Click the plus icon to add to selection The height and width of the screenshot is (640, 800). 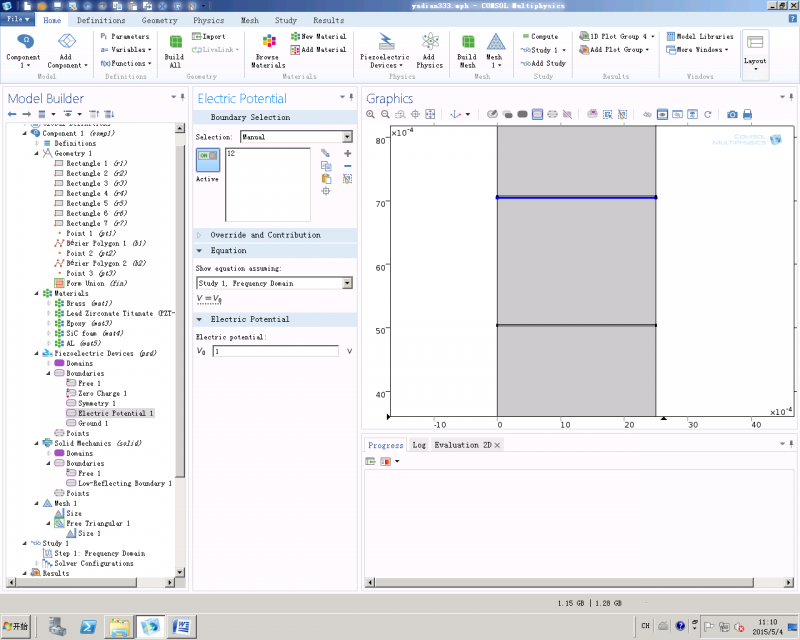point(347,153)
